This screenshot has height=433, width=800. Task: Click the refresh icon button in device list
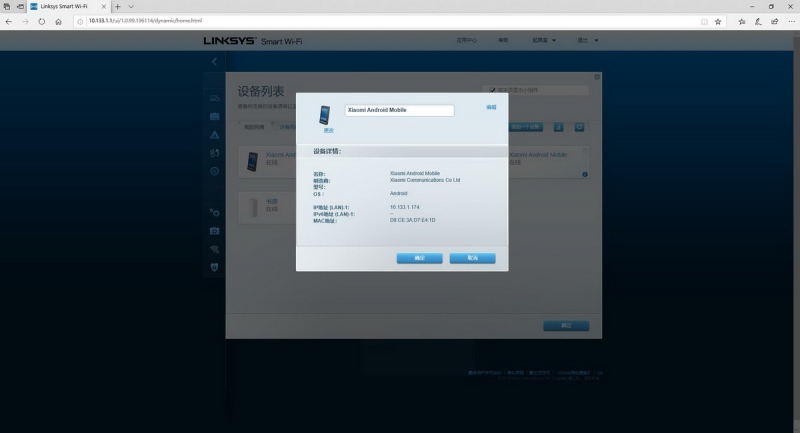click(579, 127)
